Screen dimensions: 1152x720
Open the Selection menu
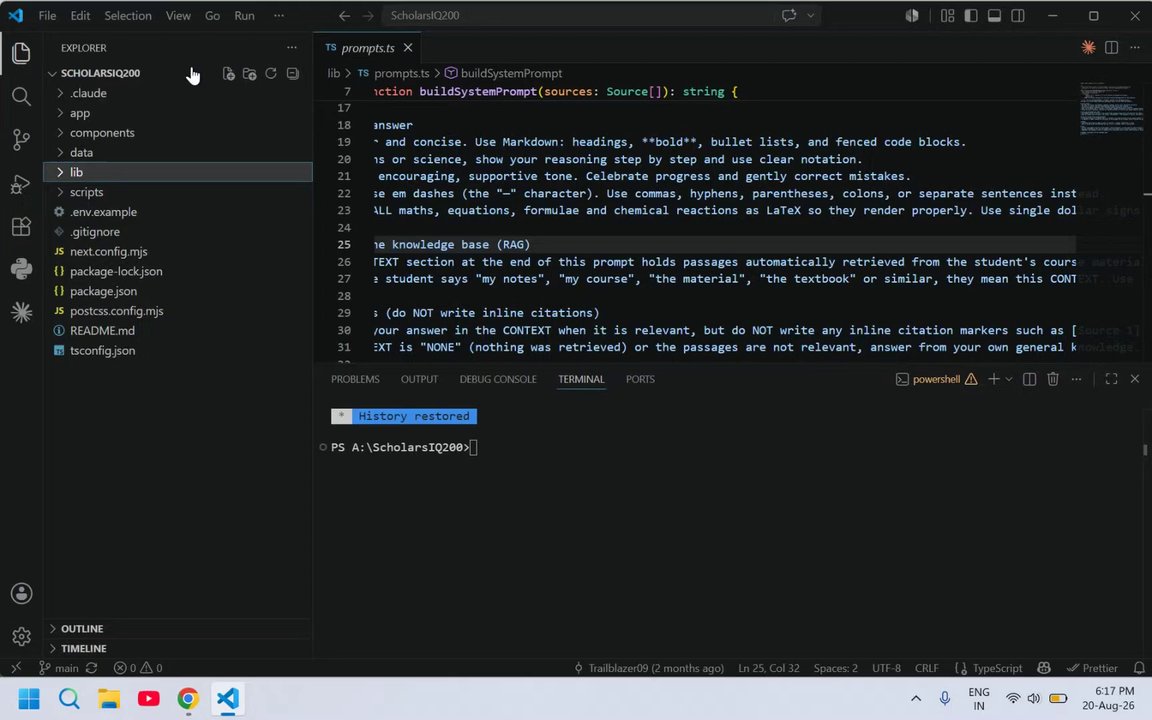pos(128,15)
